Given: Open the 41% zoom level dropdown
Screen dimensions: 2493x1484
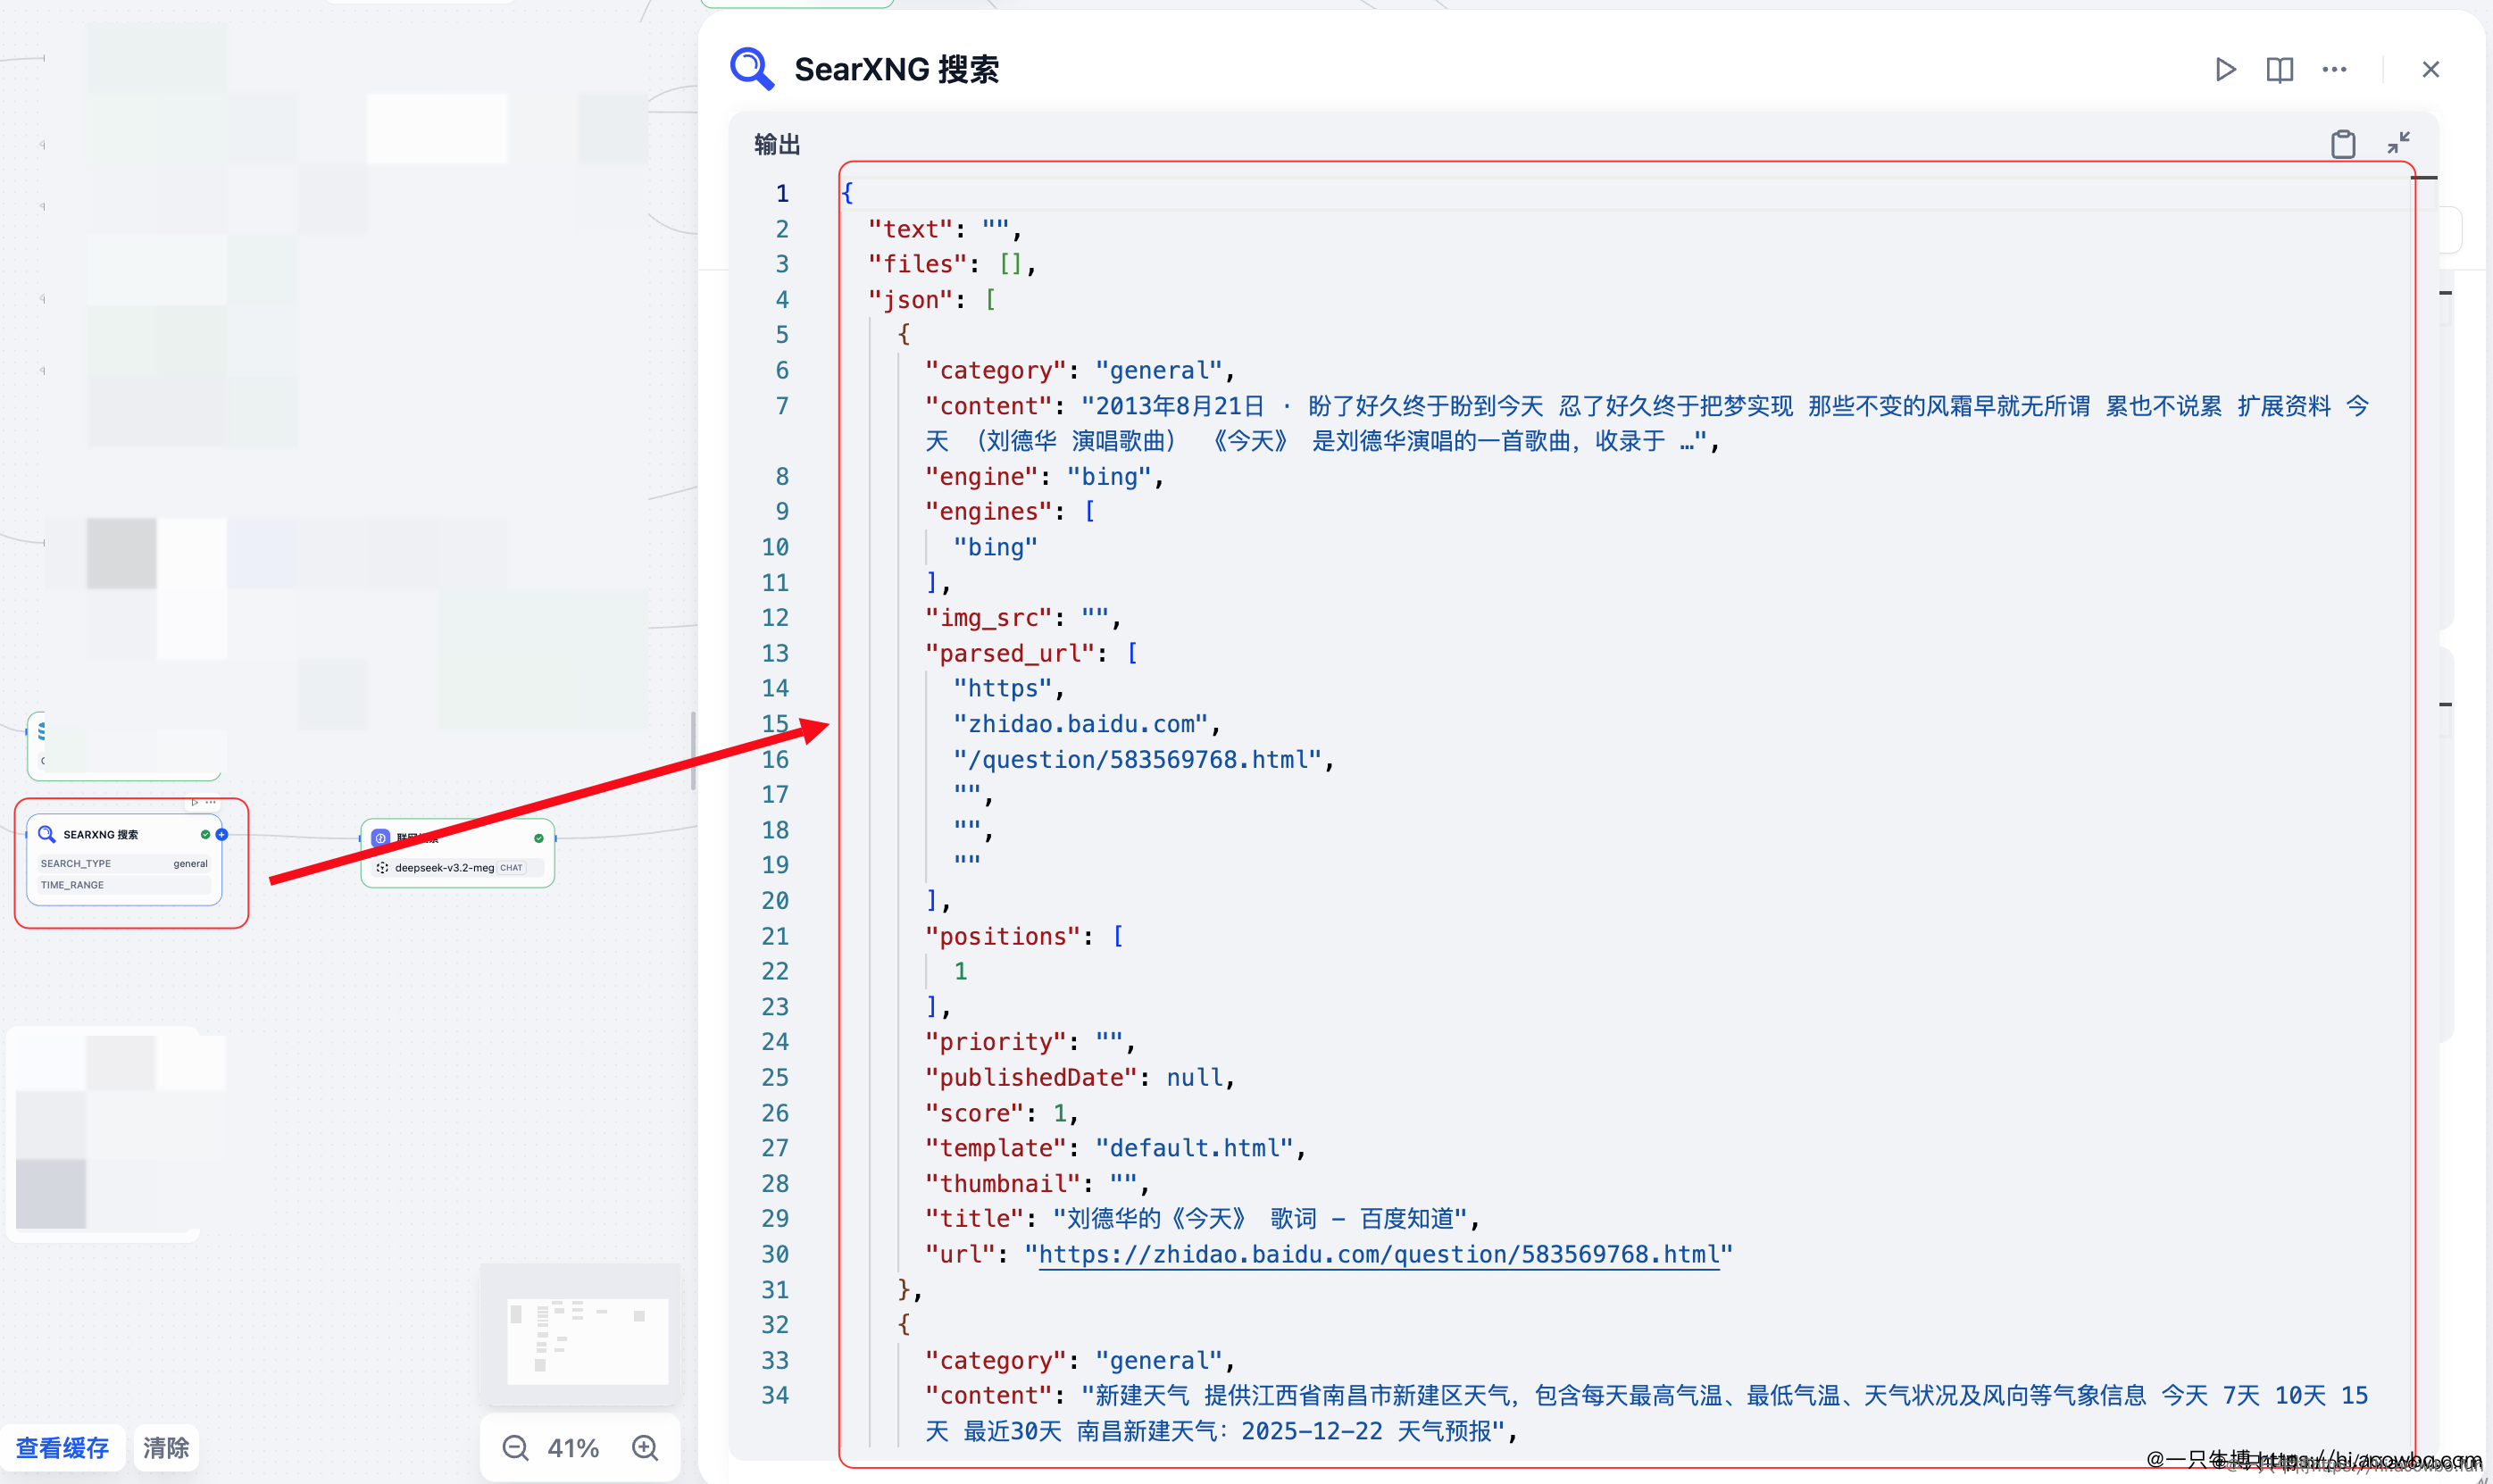Looking at the screenshot, I should point(573,1448).
